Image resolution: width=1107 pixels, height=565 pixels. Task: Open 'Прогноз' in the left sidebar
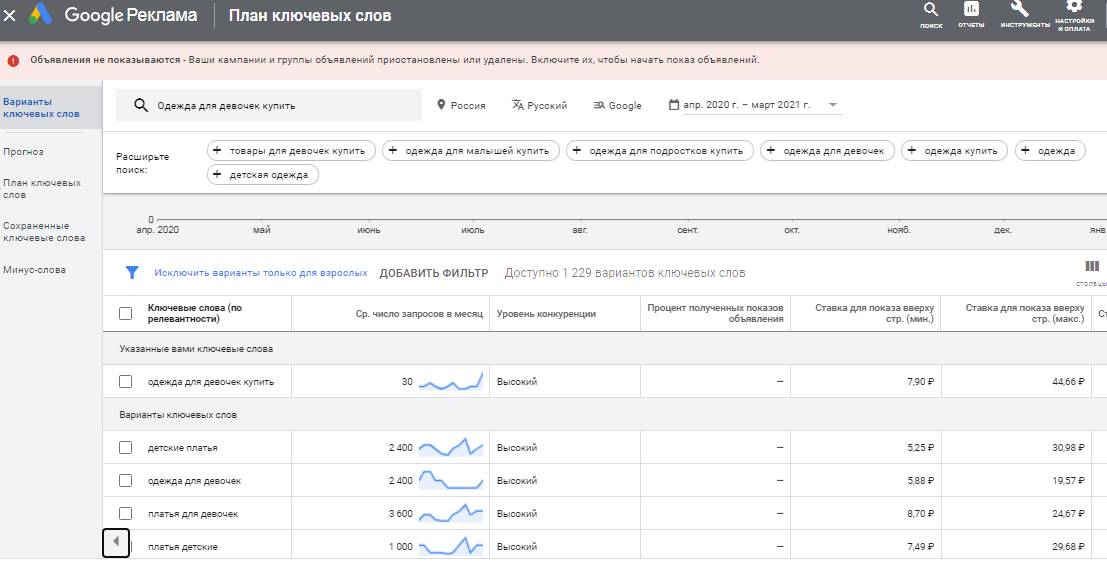(x=24, y=152)
